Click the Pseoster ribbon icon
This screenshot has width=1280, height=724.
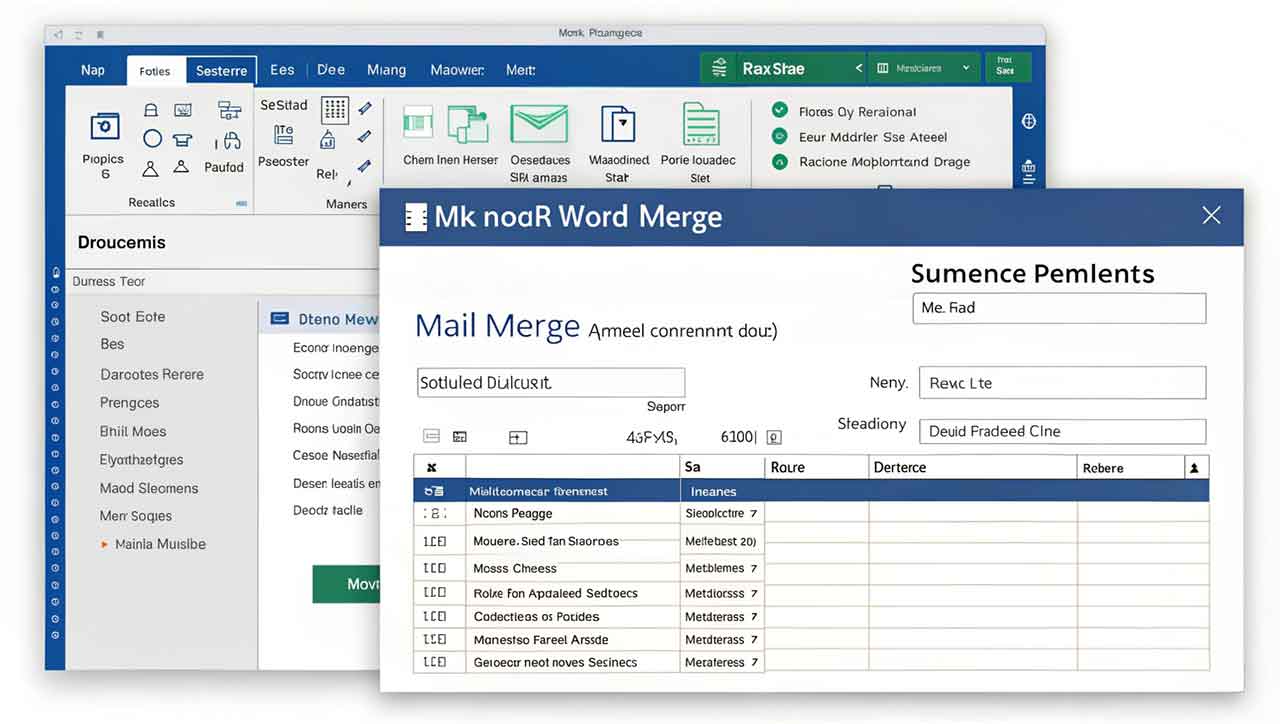click(x=284, y=133)
